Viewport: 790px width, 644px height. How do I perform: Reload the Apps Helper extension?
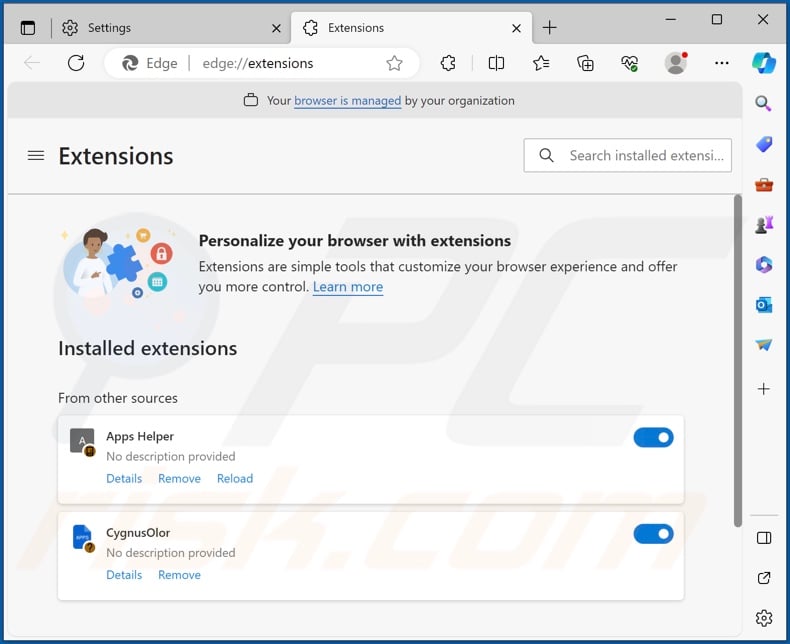(235, 478)
